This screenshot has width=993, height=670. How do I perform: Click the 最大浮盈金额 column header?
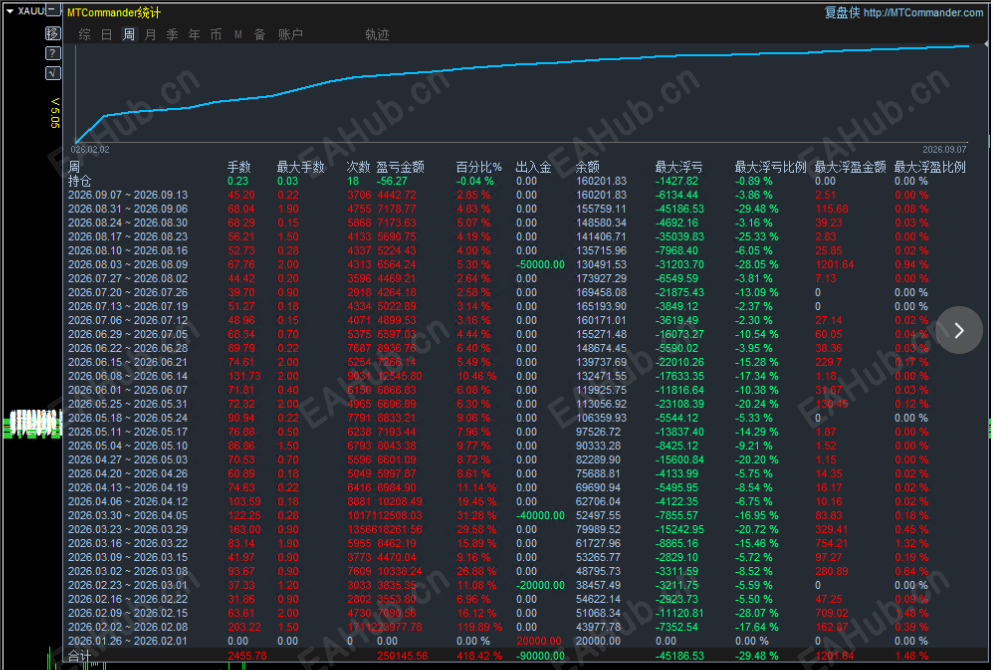851,167
